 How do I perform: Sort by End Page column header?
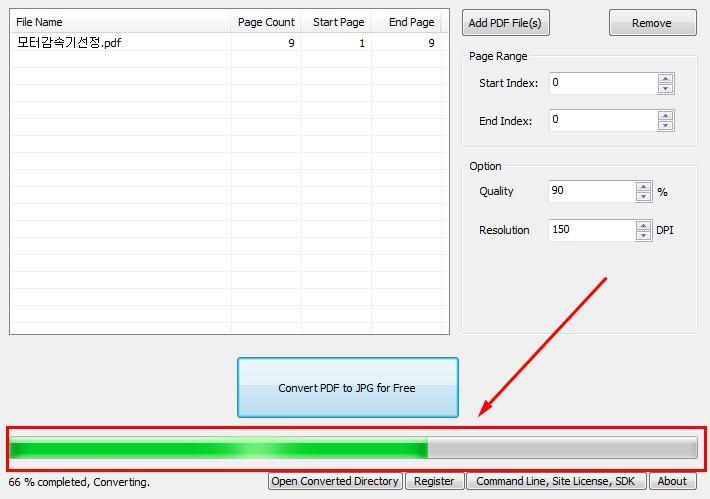pos(406,22)
